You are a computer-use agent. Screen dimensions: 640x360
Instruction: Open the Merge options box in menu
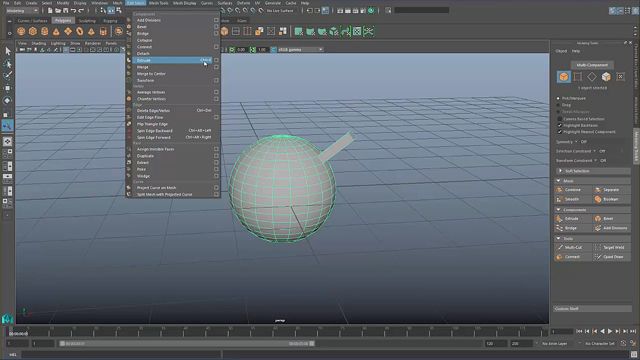click(216, 67)
